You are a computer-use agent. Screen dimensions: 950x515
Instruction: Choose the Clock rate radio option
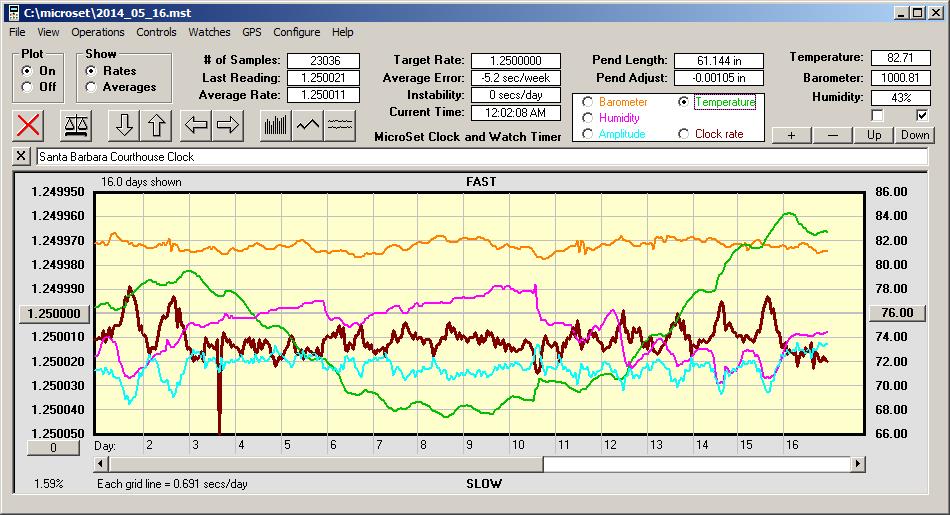pos(684,134)
